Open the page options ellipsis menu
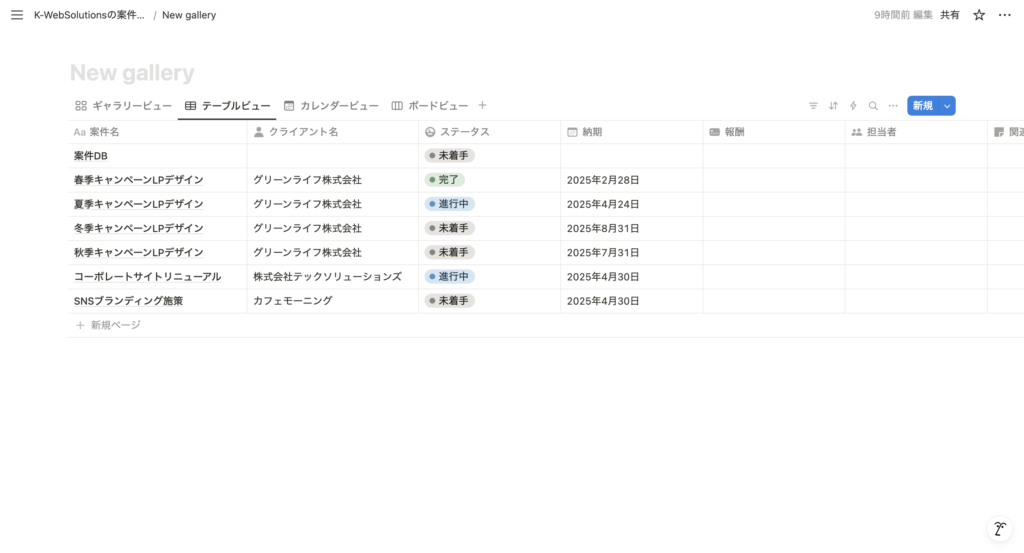The height and width of the screenshot is (553, 1024). (1005, 15)
